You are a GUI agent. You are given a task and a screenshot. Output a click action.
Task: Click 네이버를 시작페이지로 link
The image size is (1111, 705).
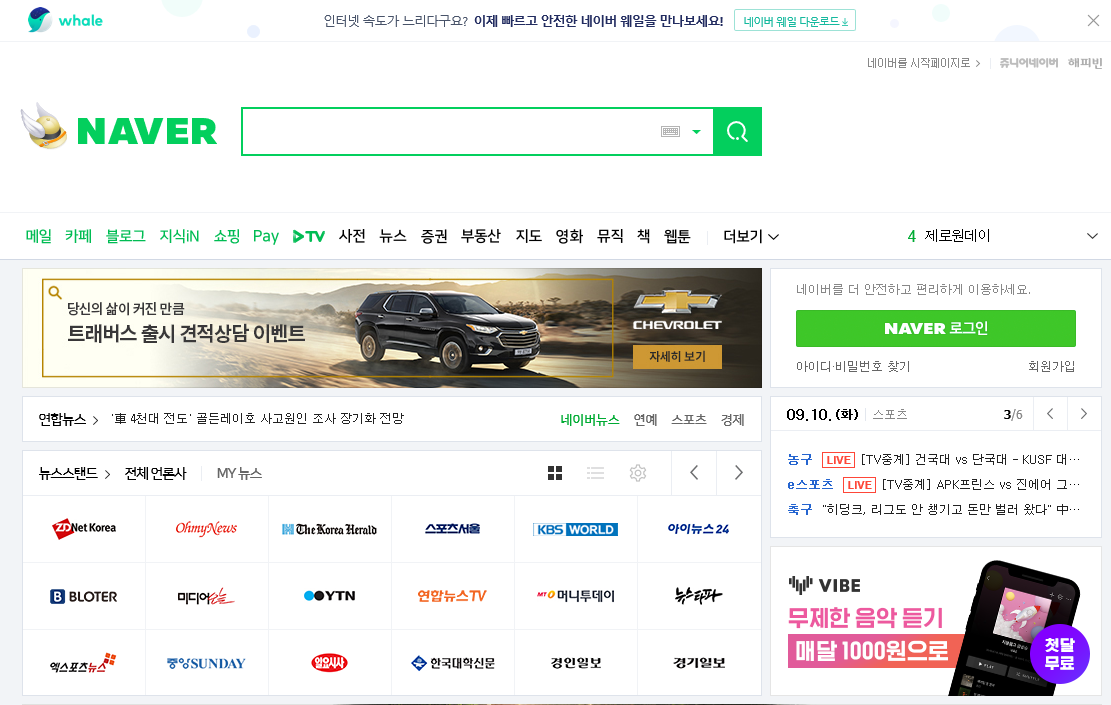point(923,63)
